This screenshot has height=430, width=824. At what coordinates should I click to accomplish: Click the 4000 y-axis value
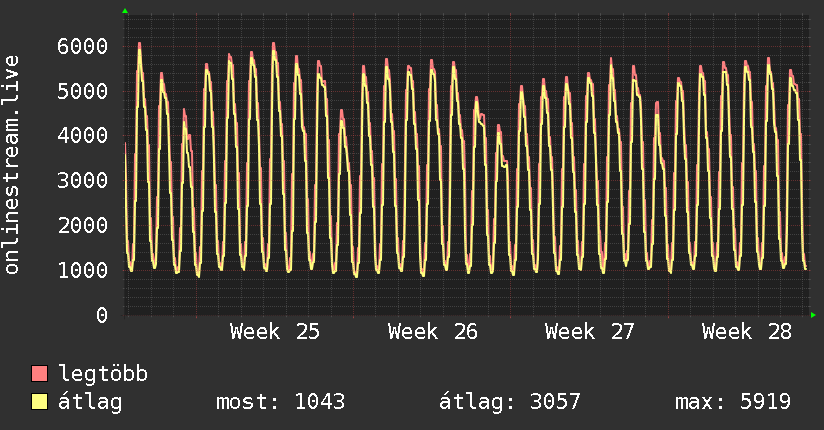point(83,136)
